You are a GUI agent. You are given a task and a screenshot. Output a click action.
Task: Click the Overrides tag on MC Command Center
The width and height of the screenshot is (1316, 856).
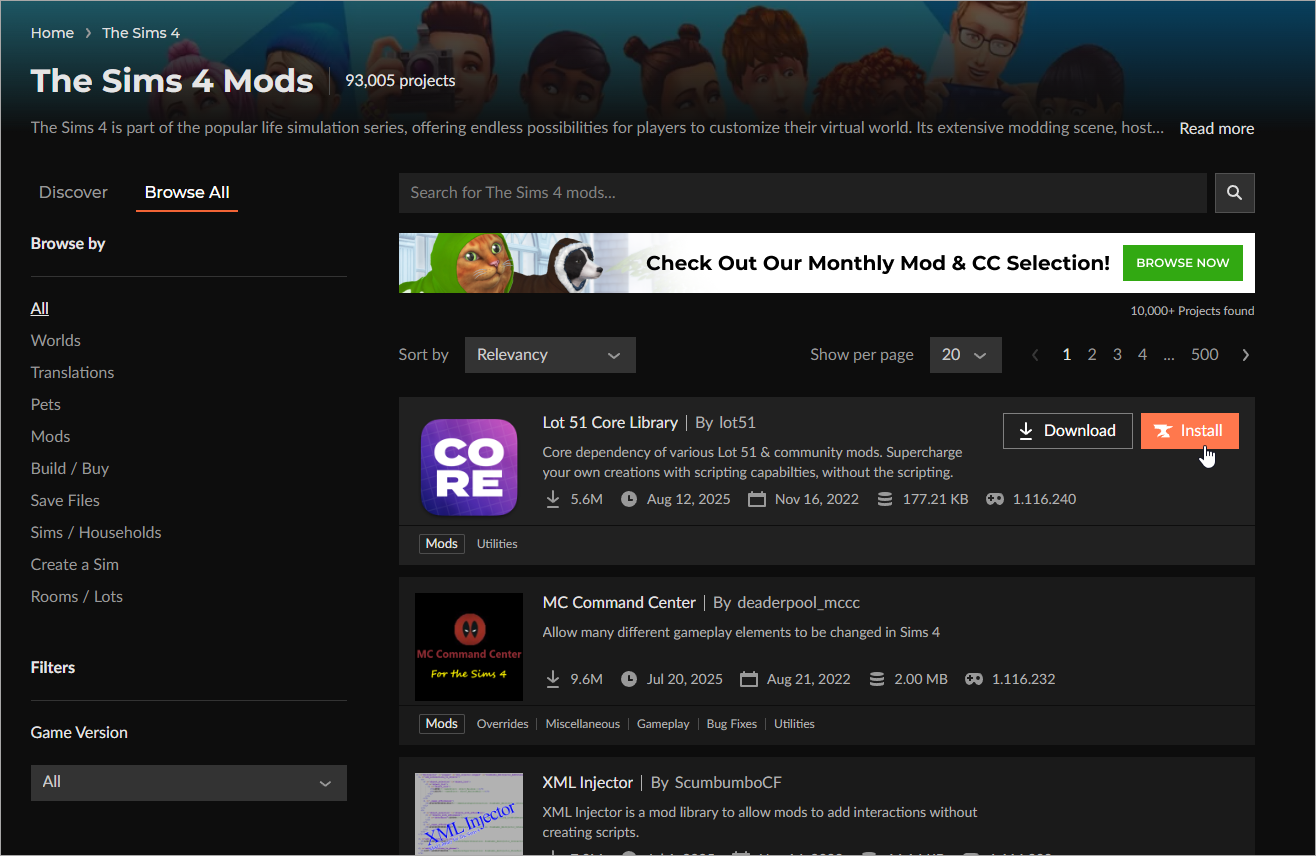[x=502, y=724]
